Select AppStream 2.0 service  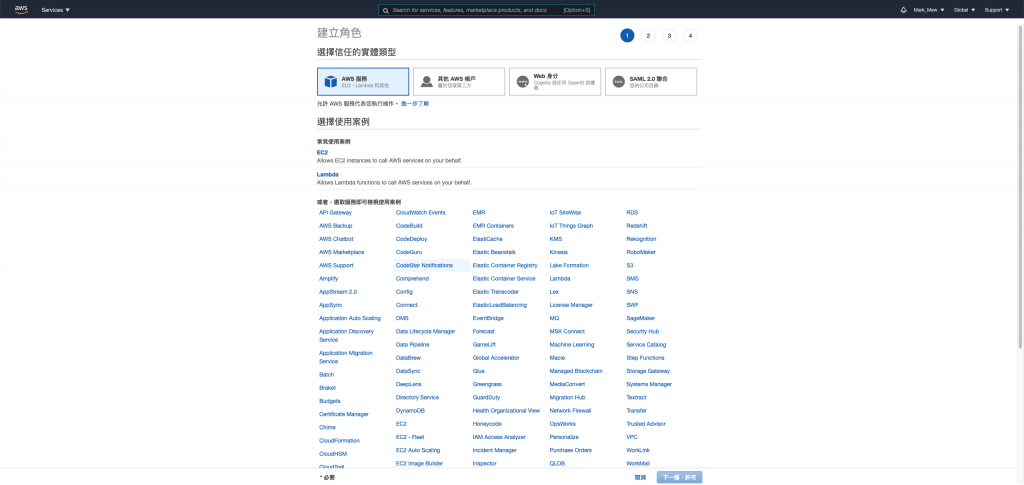[338, 292]
